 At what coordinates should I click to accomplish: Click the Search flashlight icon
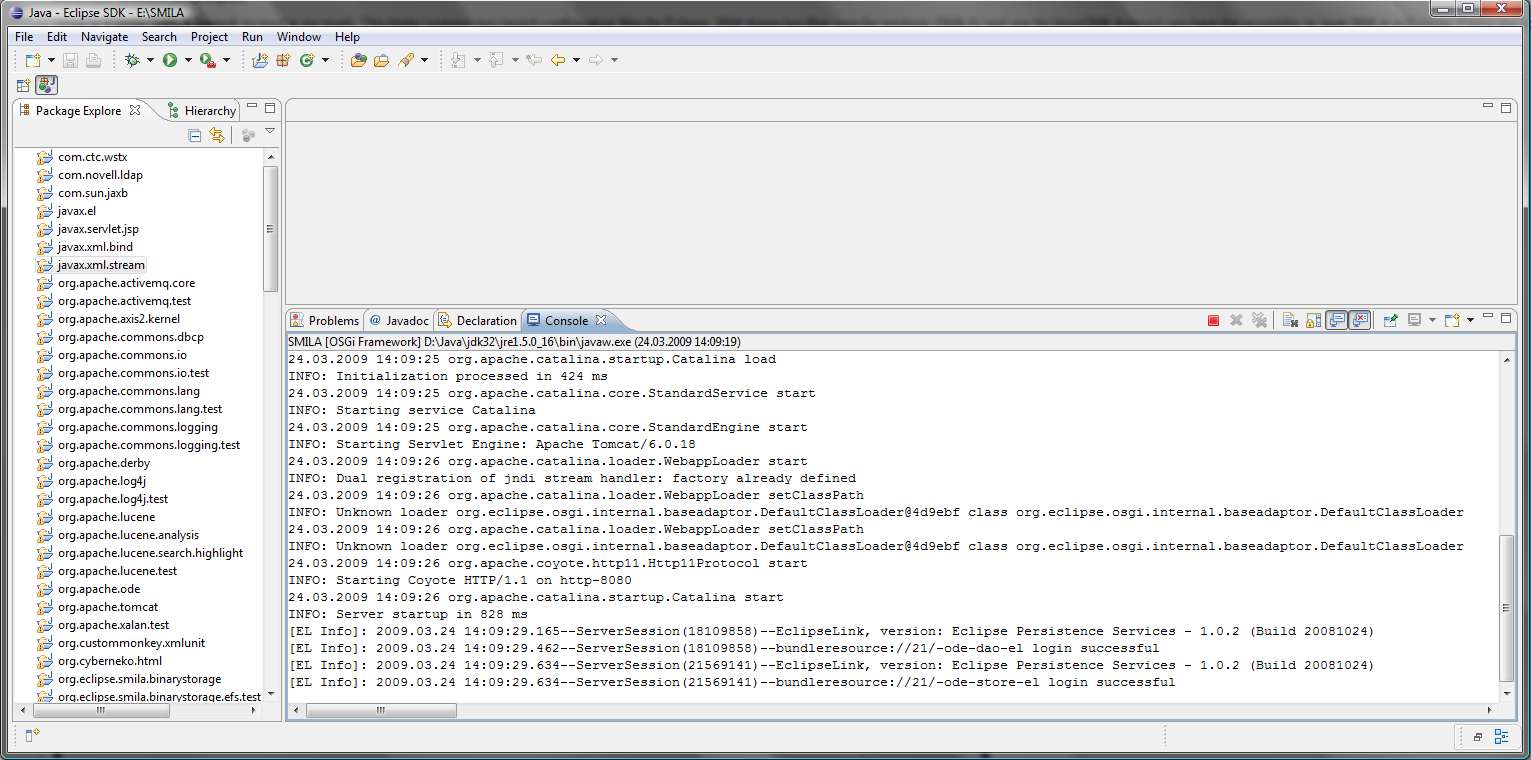point(406,61)
